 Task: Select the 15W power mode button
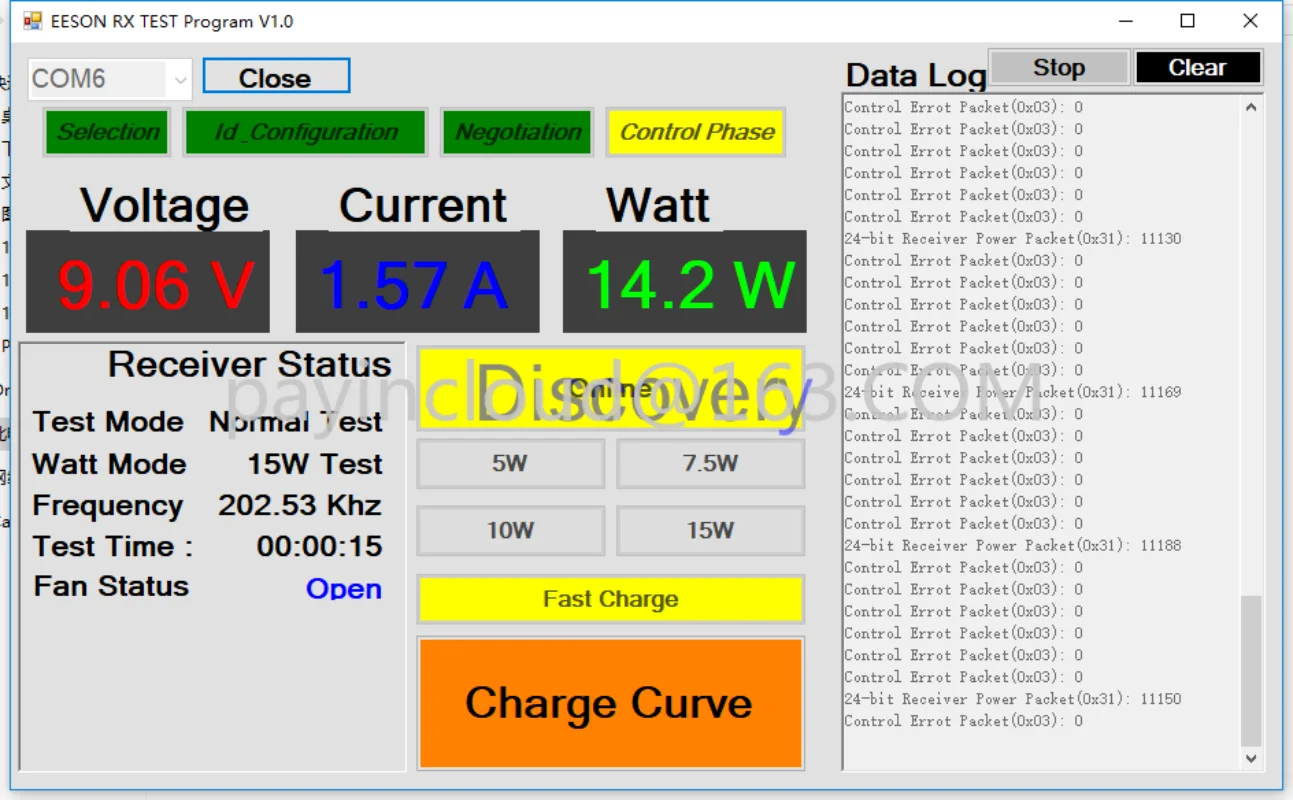point(710,531)
